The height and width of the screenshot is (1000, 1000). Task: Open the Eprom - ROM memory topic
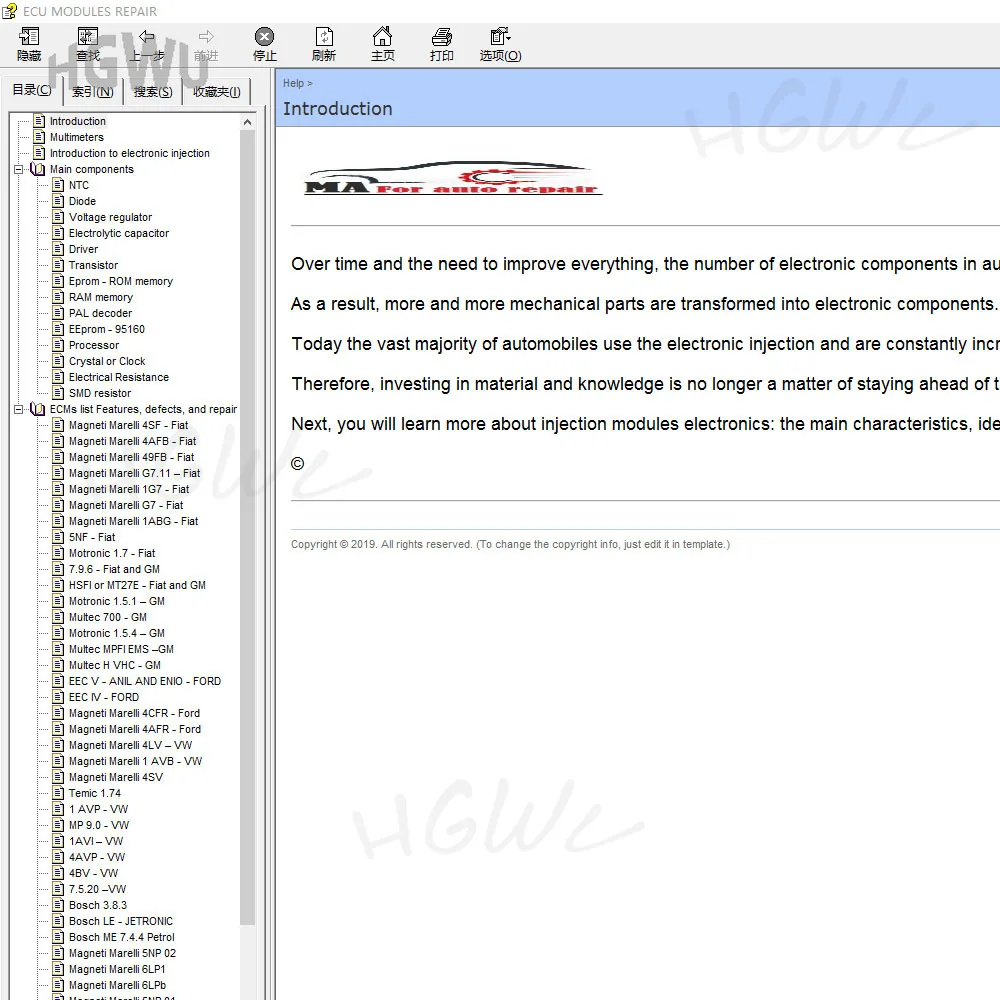(x=121, y=281)
